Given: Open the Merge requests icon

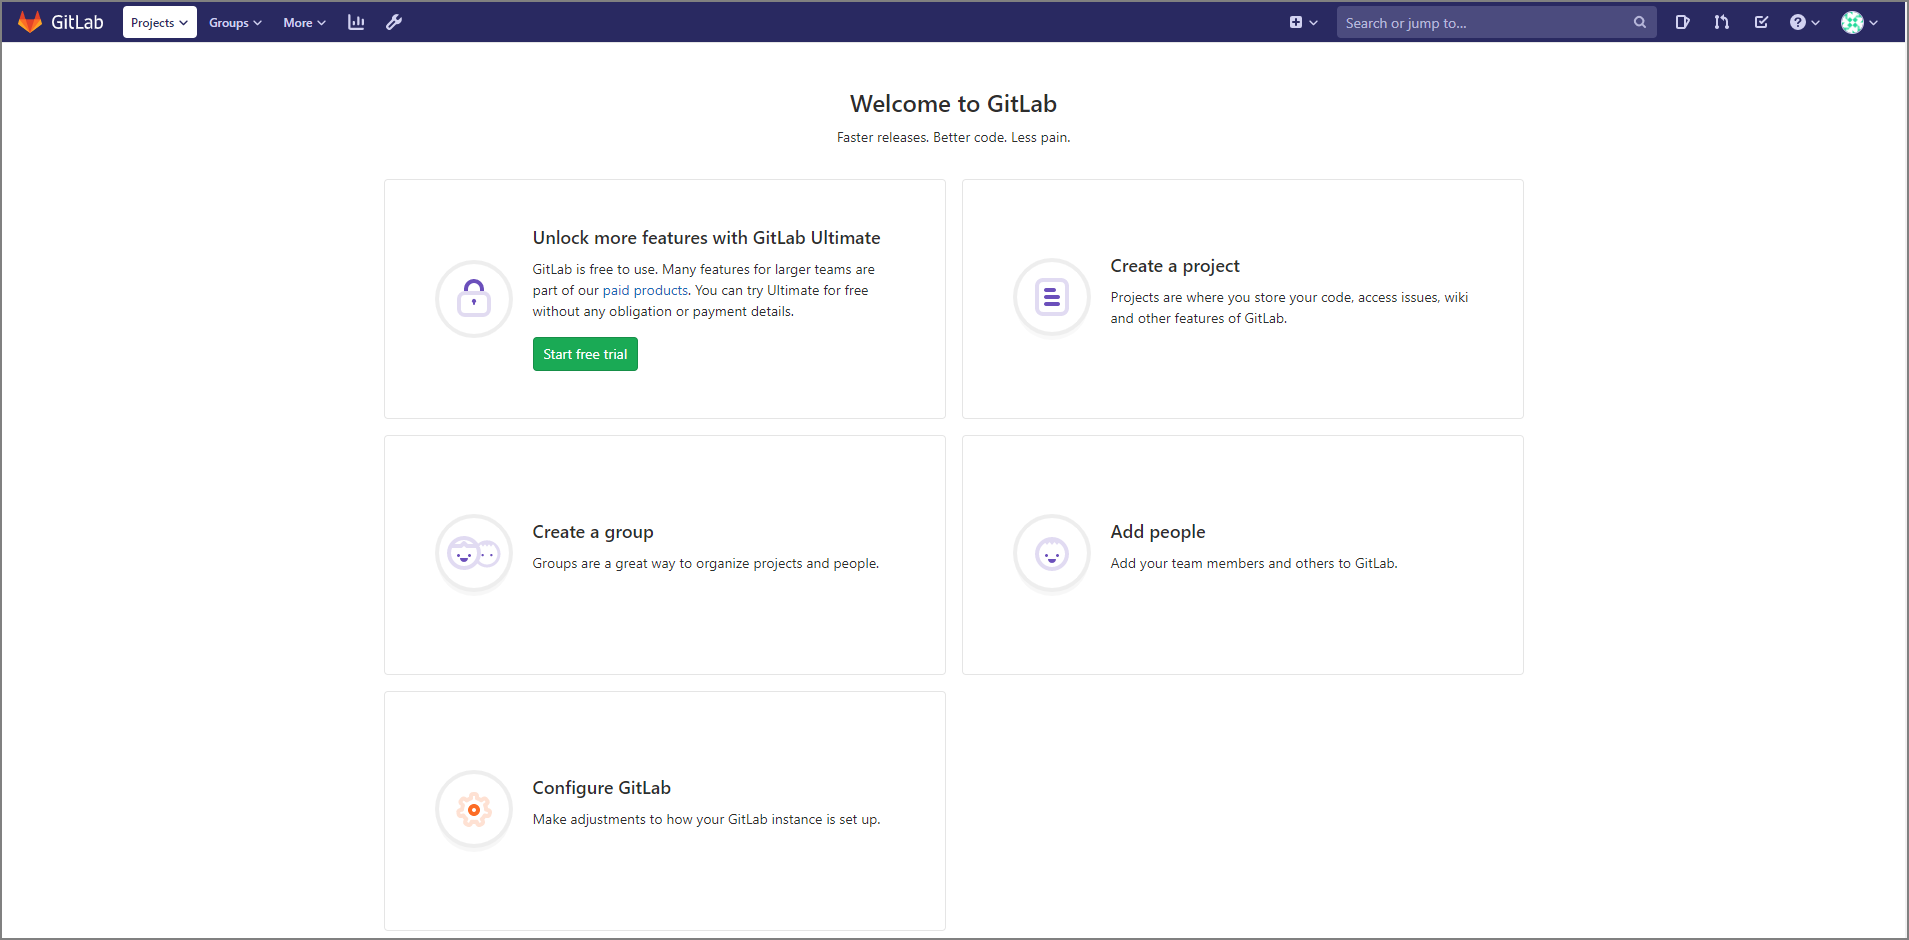Looking at the screenshot, I should 1721,22.
